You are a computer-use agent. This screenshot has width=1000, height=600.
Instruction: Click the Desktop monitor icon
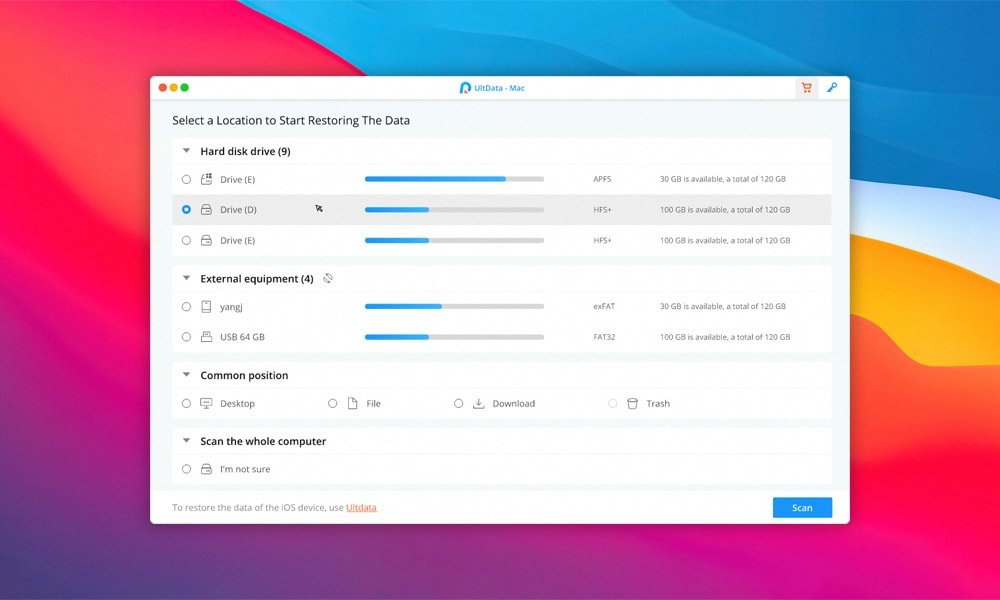[206, 403]
